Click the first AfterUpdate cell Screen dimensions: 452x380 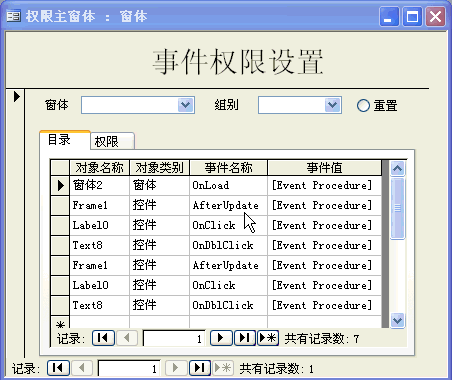[x=228, y=205]
